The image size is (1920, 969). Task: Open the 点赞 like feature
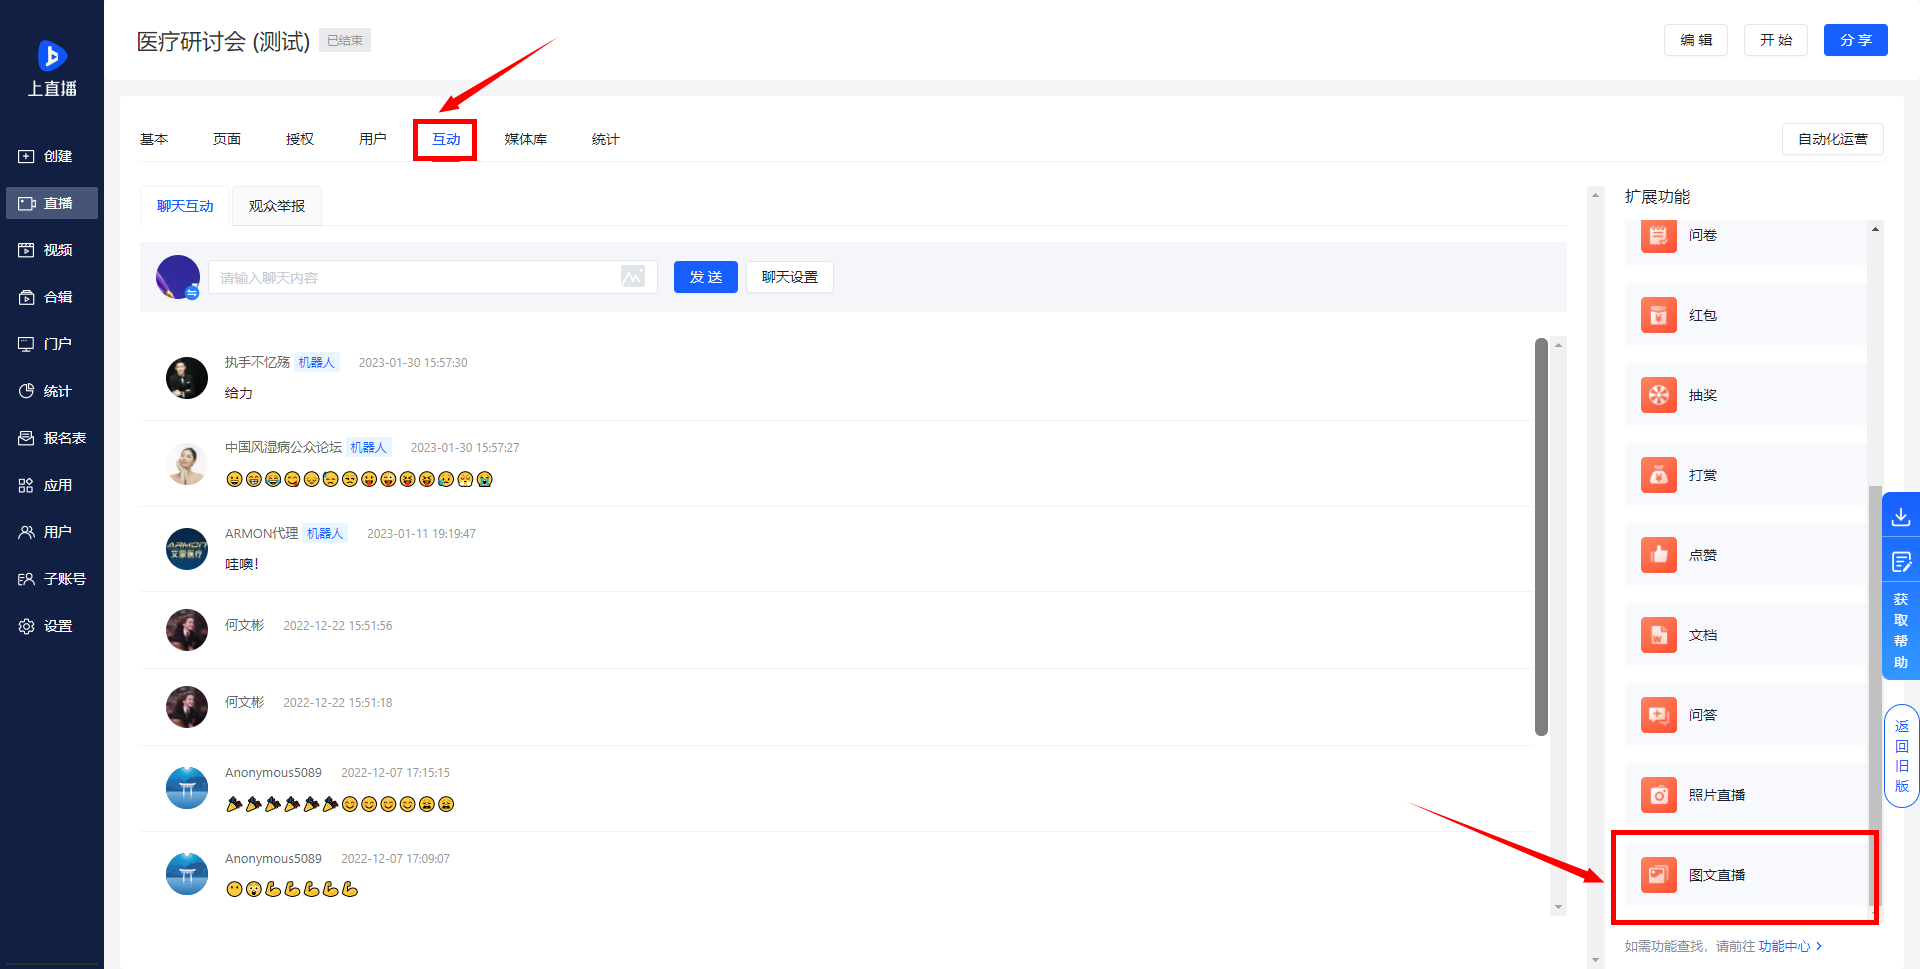point(1745,555)
